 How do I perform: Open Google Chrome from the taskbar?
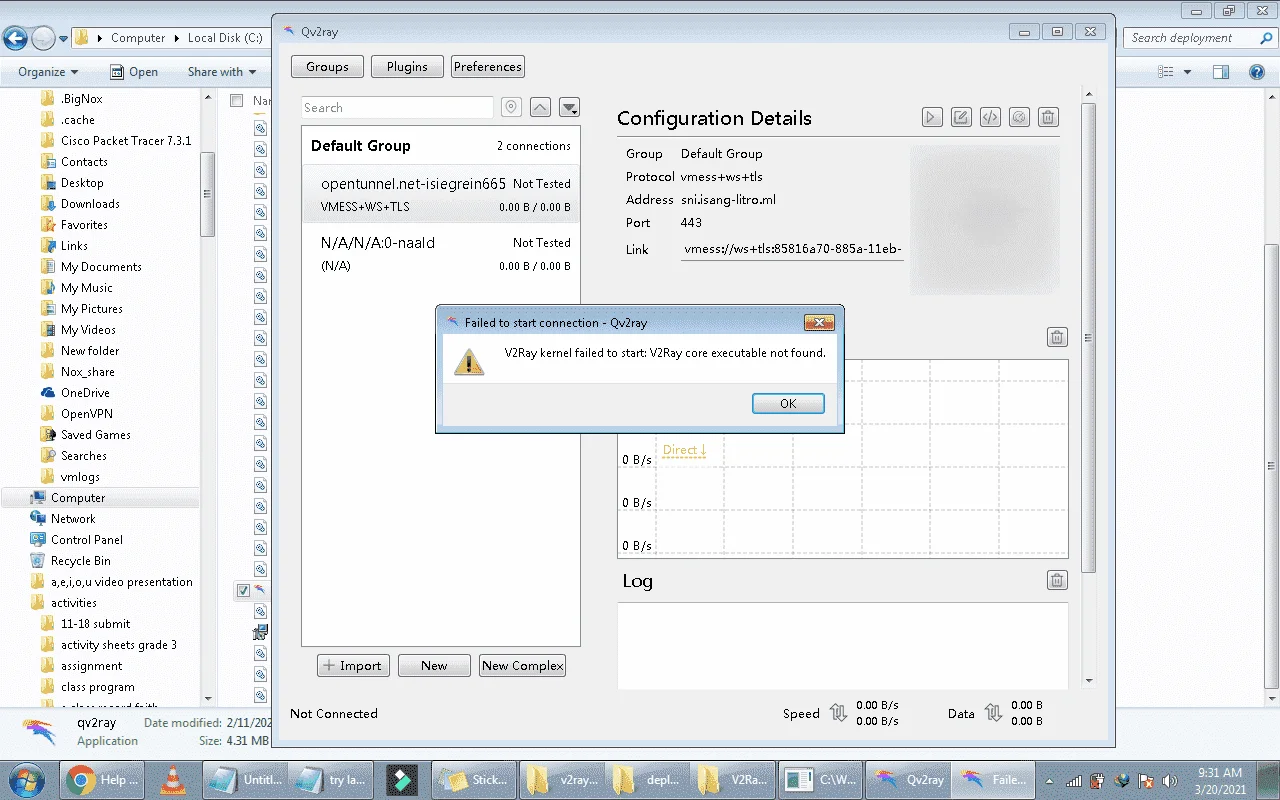coord(104,780)
